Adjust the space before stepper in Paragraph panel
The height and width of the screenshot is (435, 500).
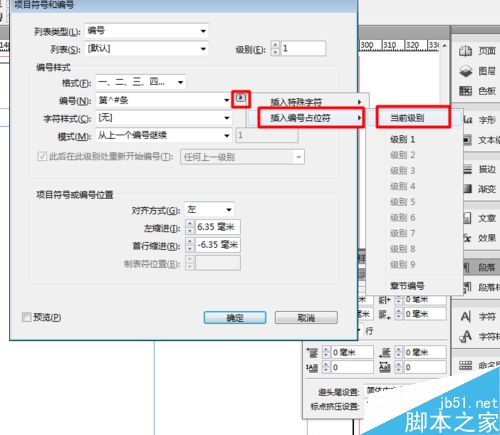point(326,352)
